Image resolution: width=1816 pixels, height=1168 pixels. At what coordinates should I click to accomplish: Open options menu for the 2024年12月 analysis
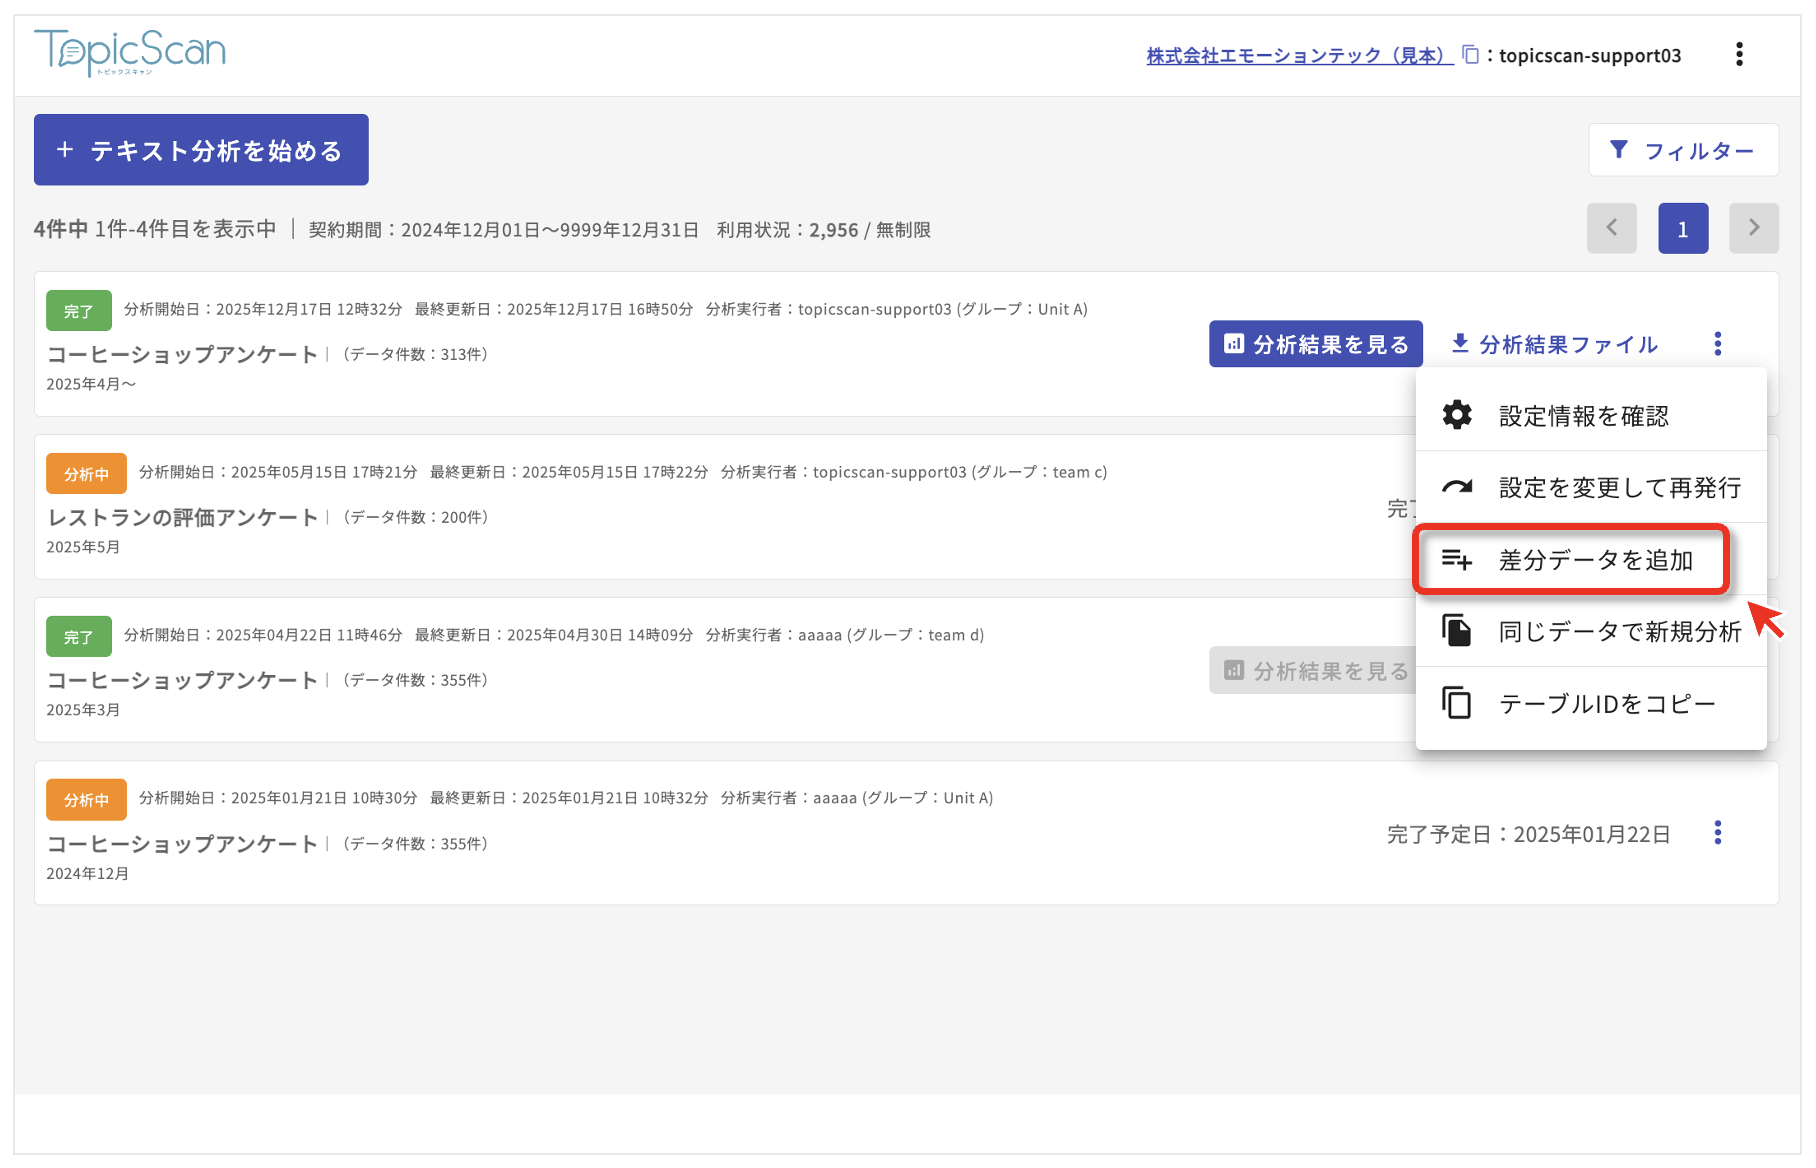pyautogui.click(x=1718, y=833)
